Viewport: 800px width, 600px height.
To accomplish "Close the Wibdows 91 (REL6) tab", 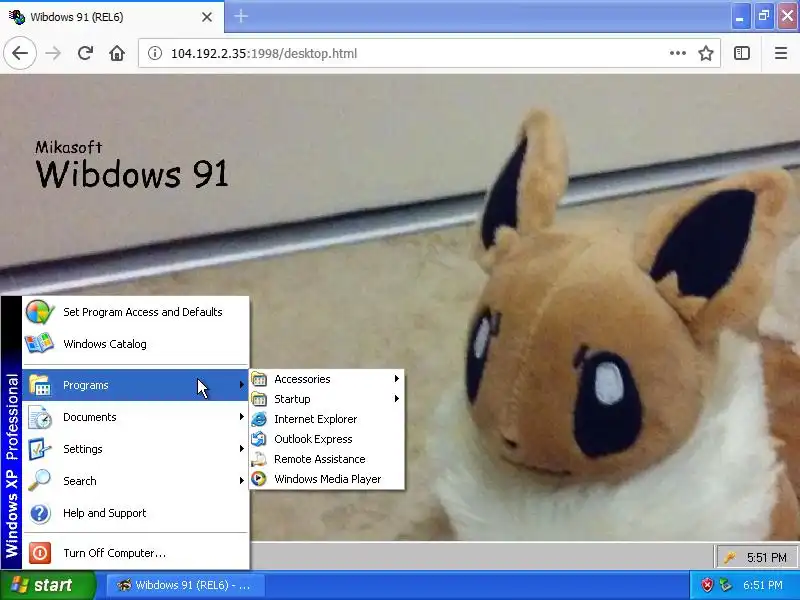I will click(207, 17).
